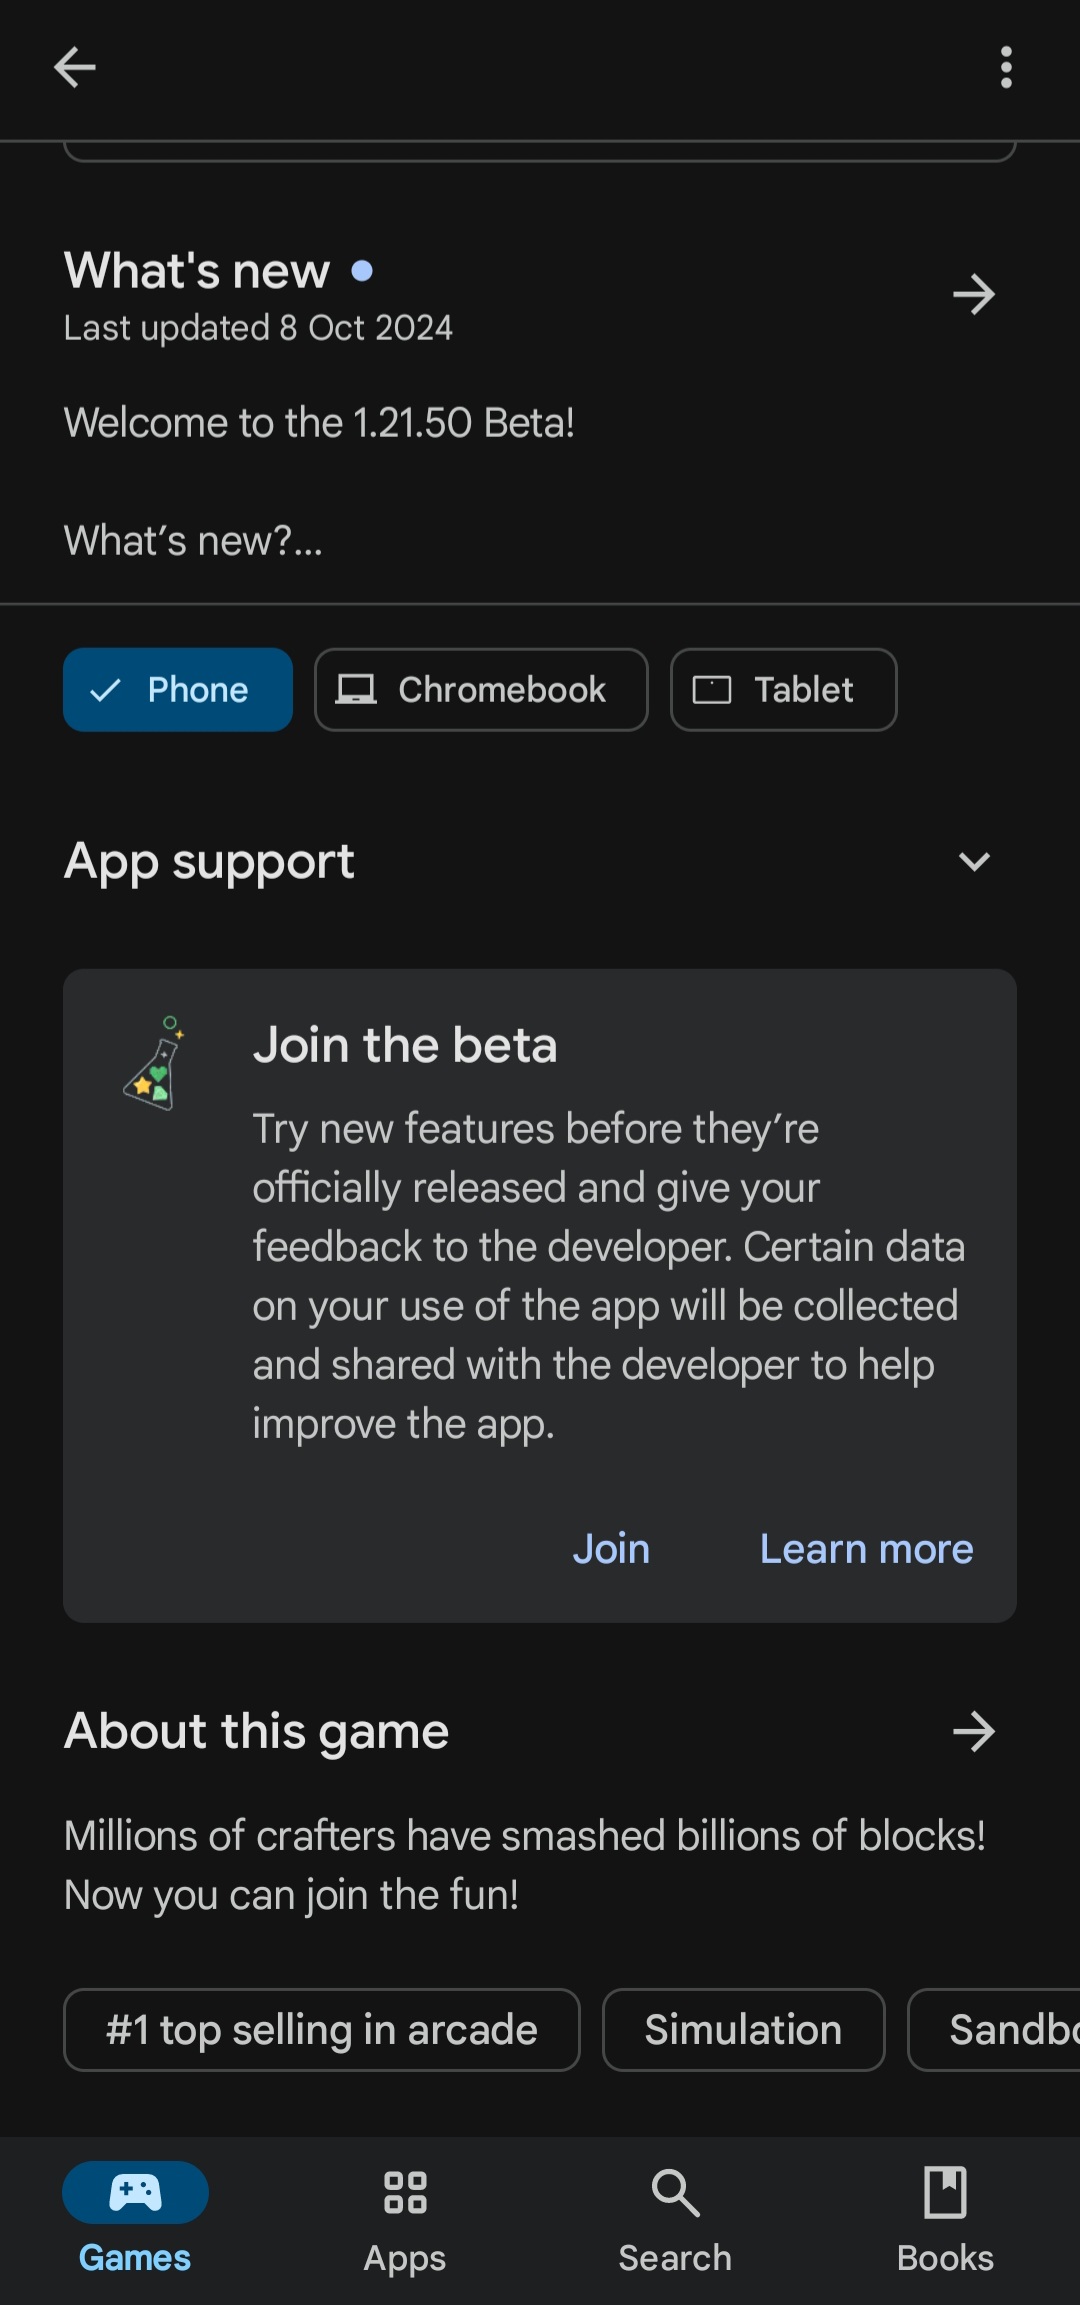Click the beta flask icon
The image size is (1080, 2305).
(155, 1064)
